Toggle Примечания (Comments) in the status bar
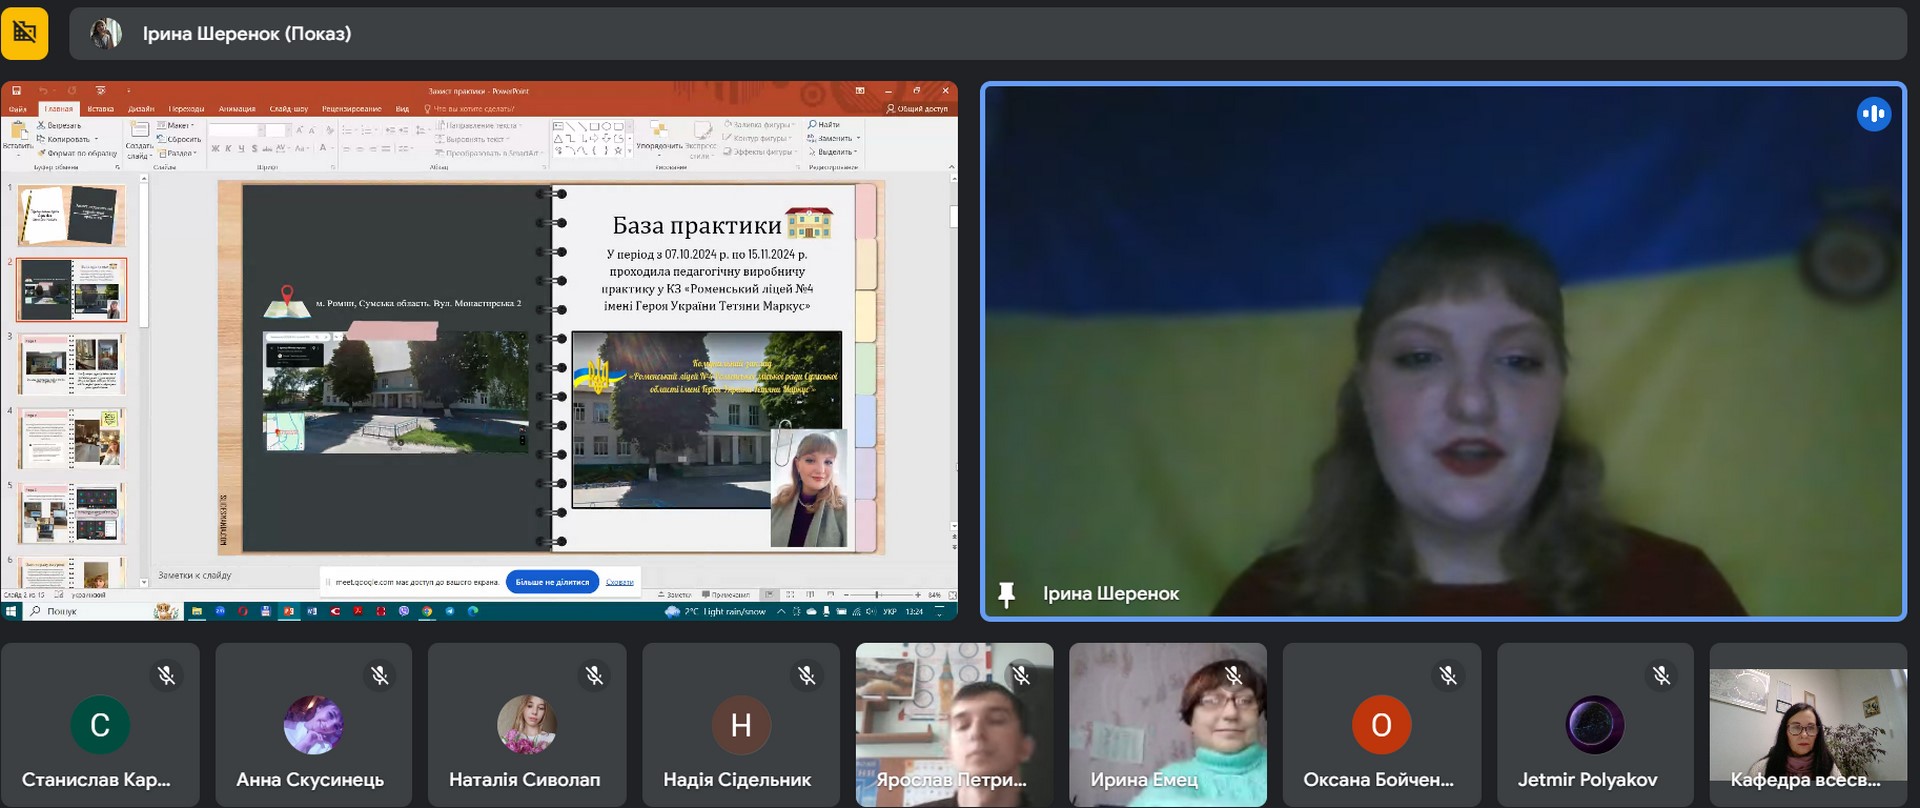This screenshot has width=1920, height=808. [x=726, y=595]
